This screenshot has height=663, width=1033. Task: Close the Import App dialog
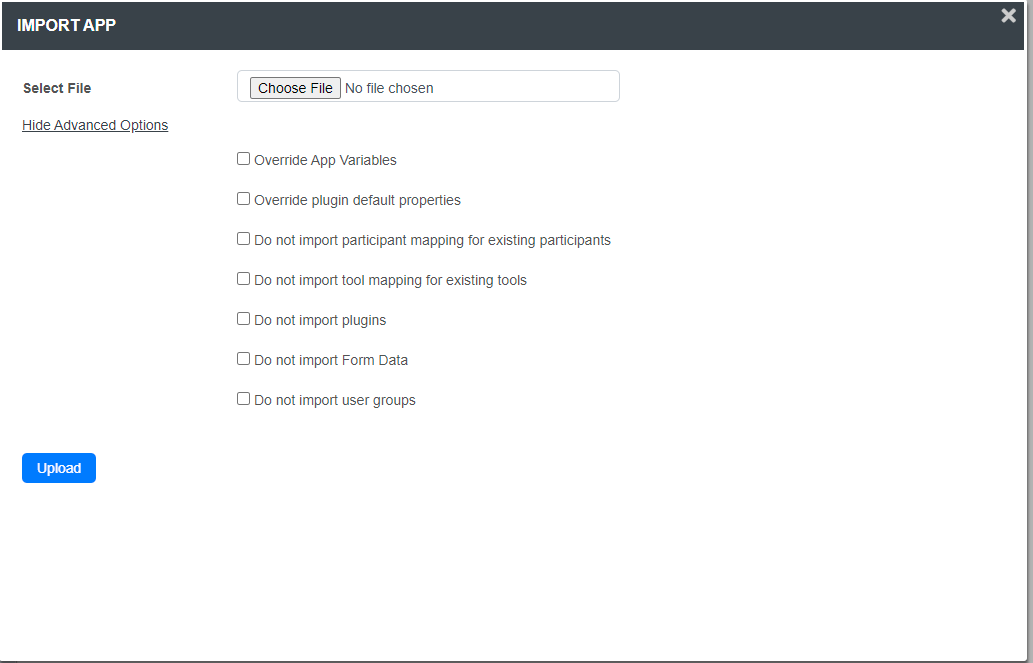(1008, 16)
